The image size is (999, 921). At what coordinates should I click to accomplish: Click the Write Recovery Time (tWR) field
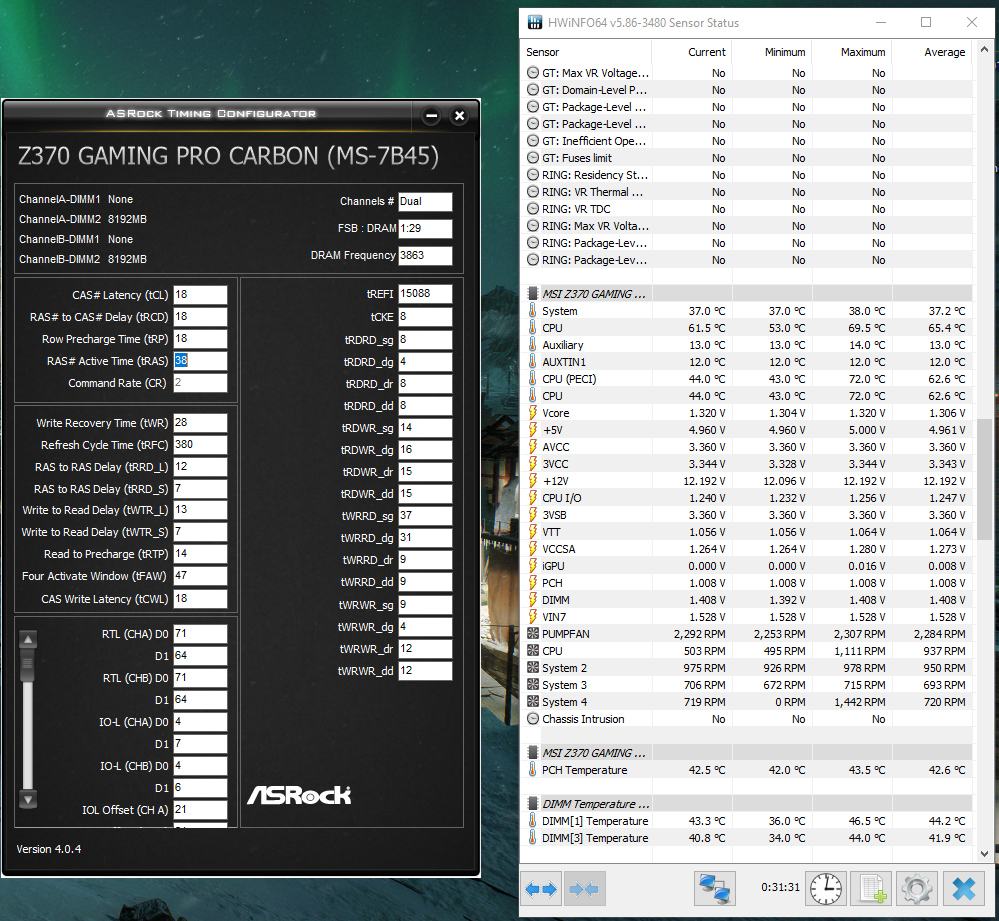point(200,423)
